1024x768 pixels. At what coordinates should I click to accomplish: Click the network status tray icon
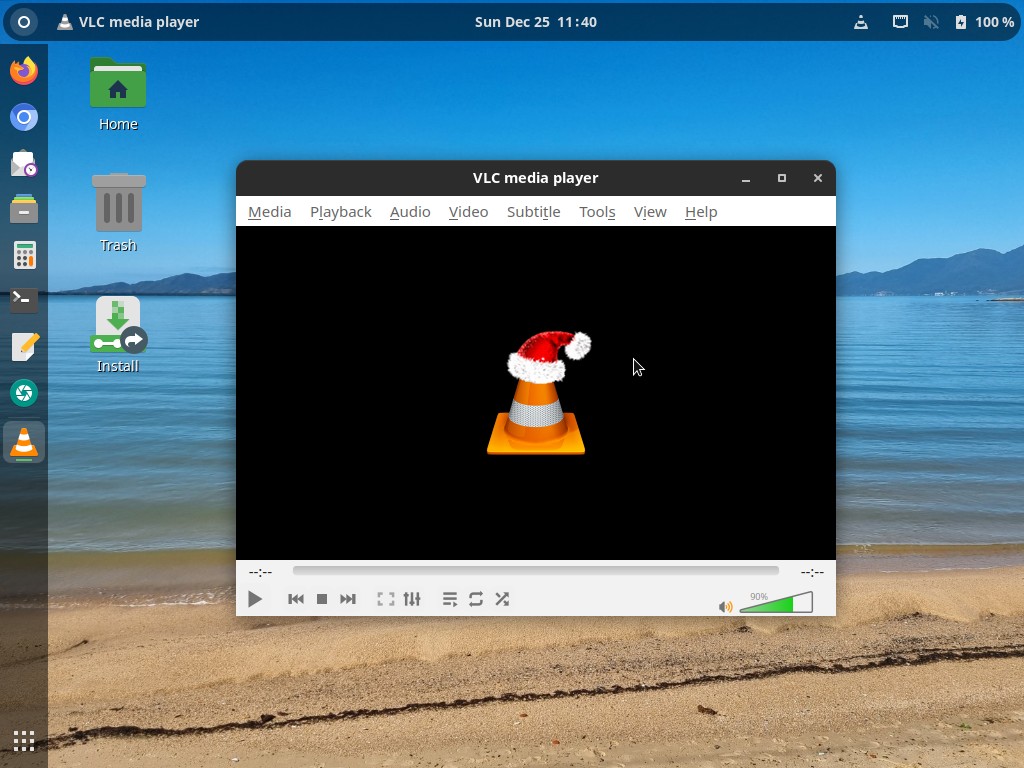pyautogui.click(x=900, y=22)
